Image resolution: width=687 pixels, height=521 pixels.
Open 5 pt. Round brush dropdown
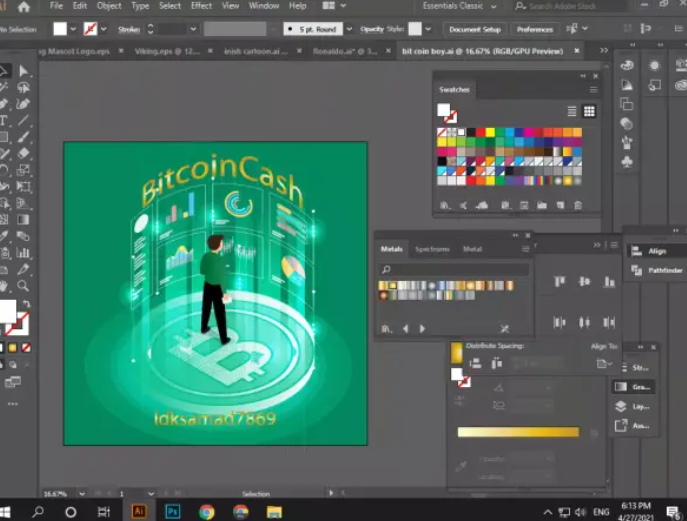click(x=349, y=29)
